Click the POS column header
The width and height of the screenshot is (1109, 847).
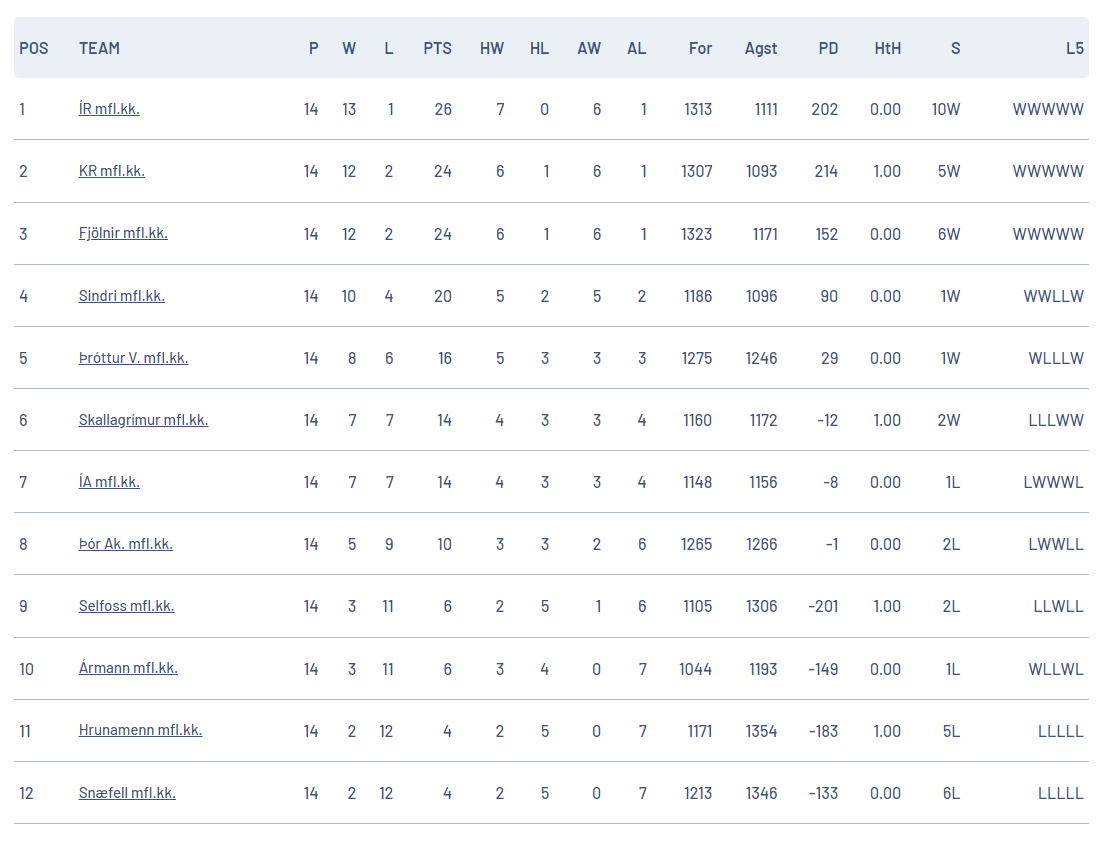[34, 48]
